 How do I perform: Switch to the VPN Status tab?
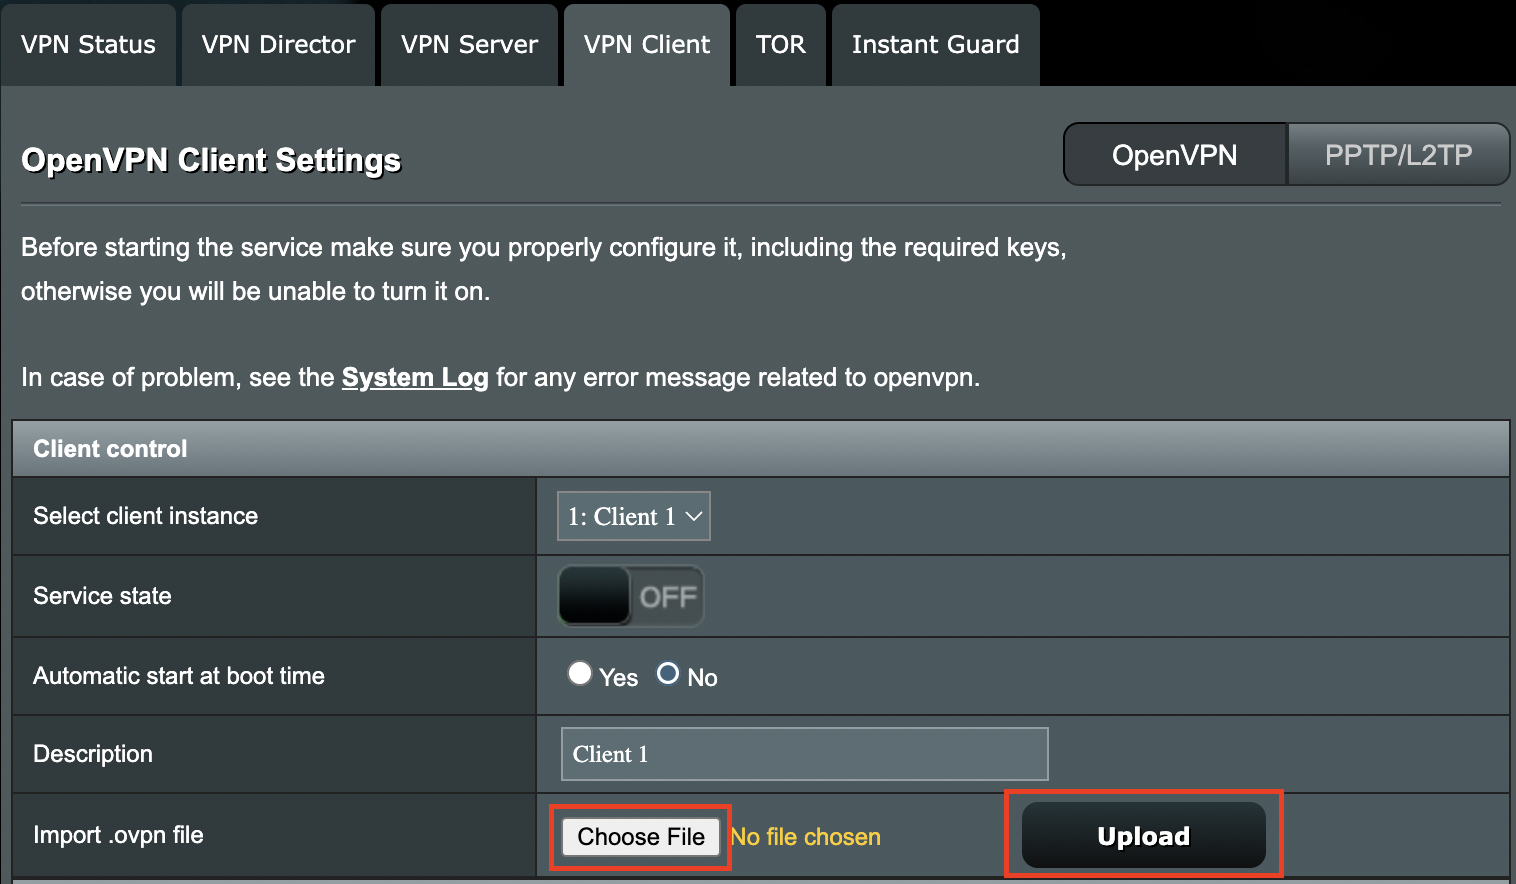point(88,45)
